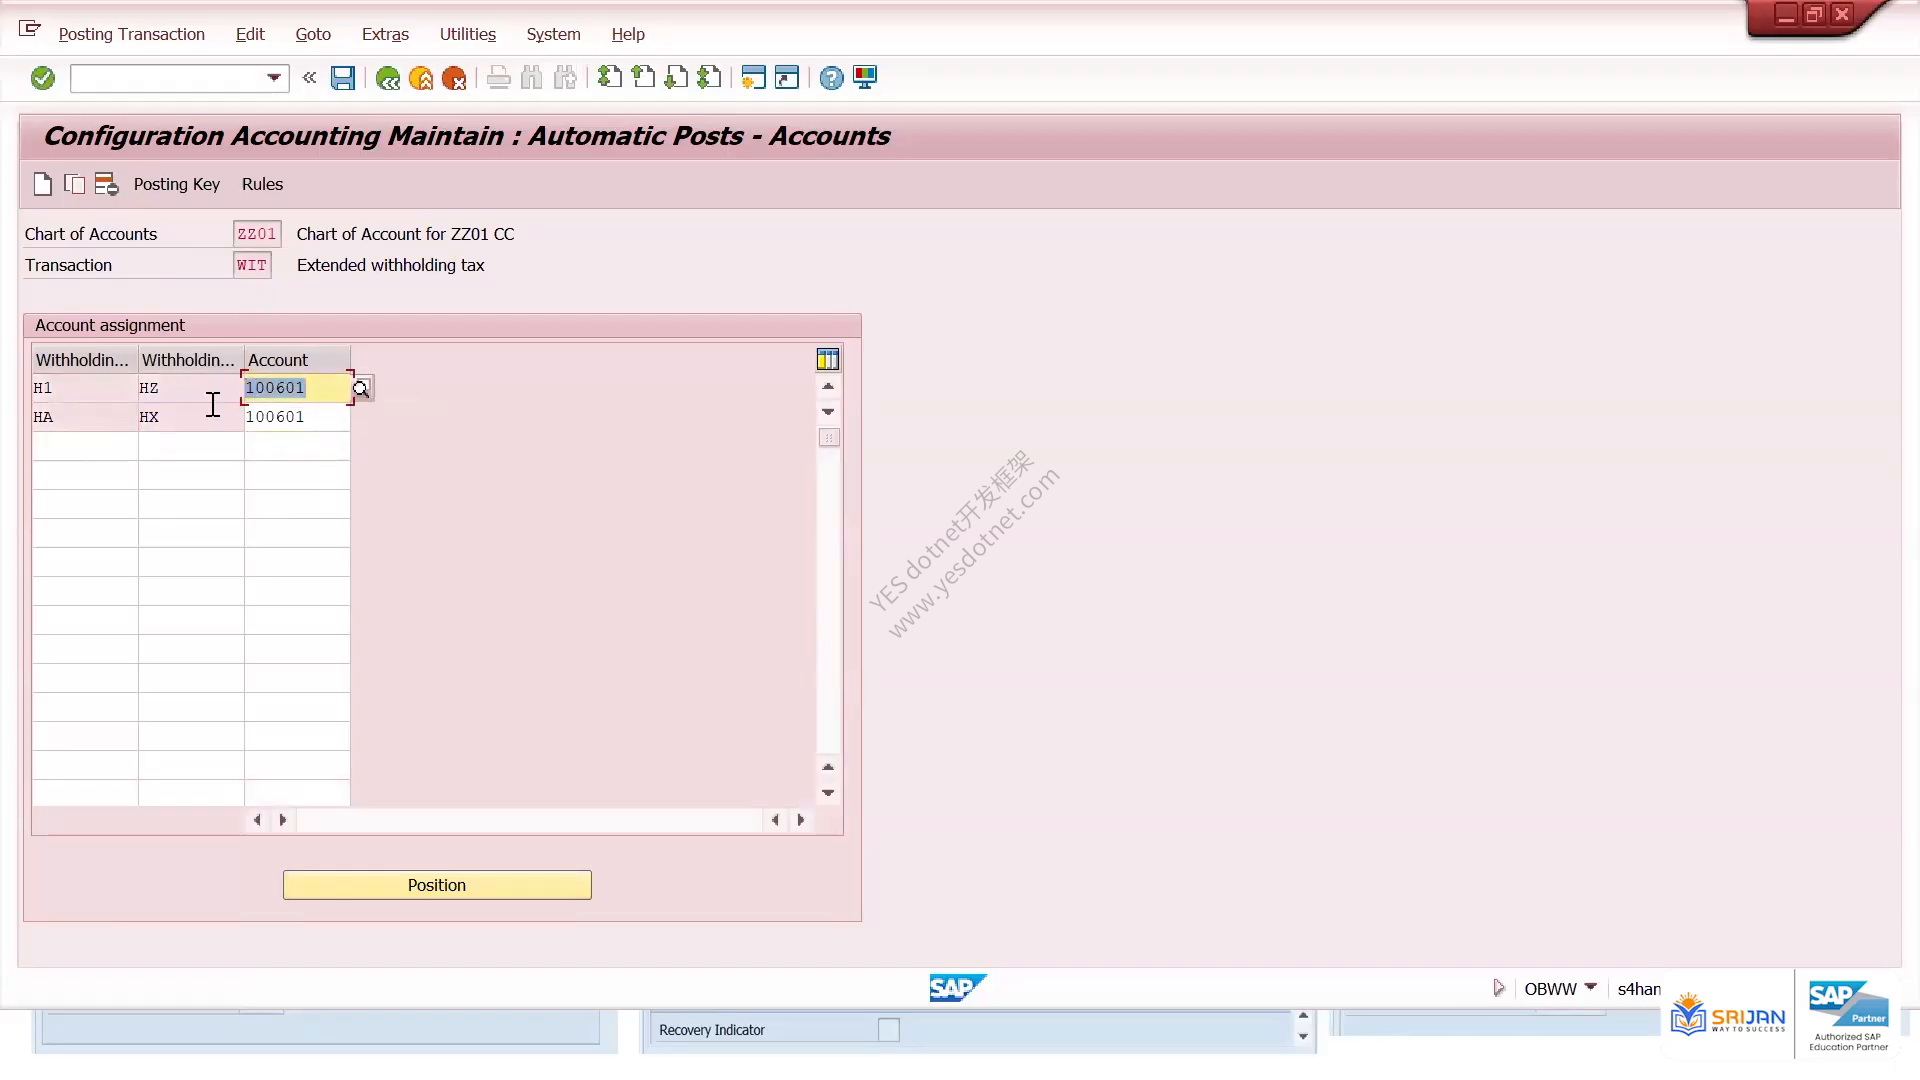Expand the OBWW status bar dropdown

point(1591,988)
